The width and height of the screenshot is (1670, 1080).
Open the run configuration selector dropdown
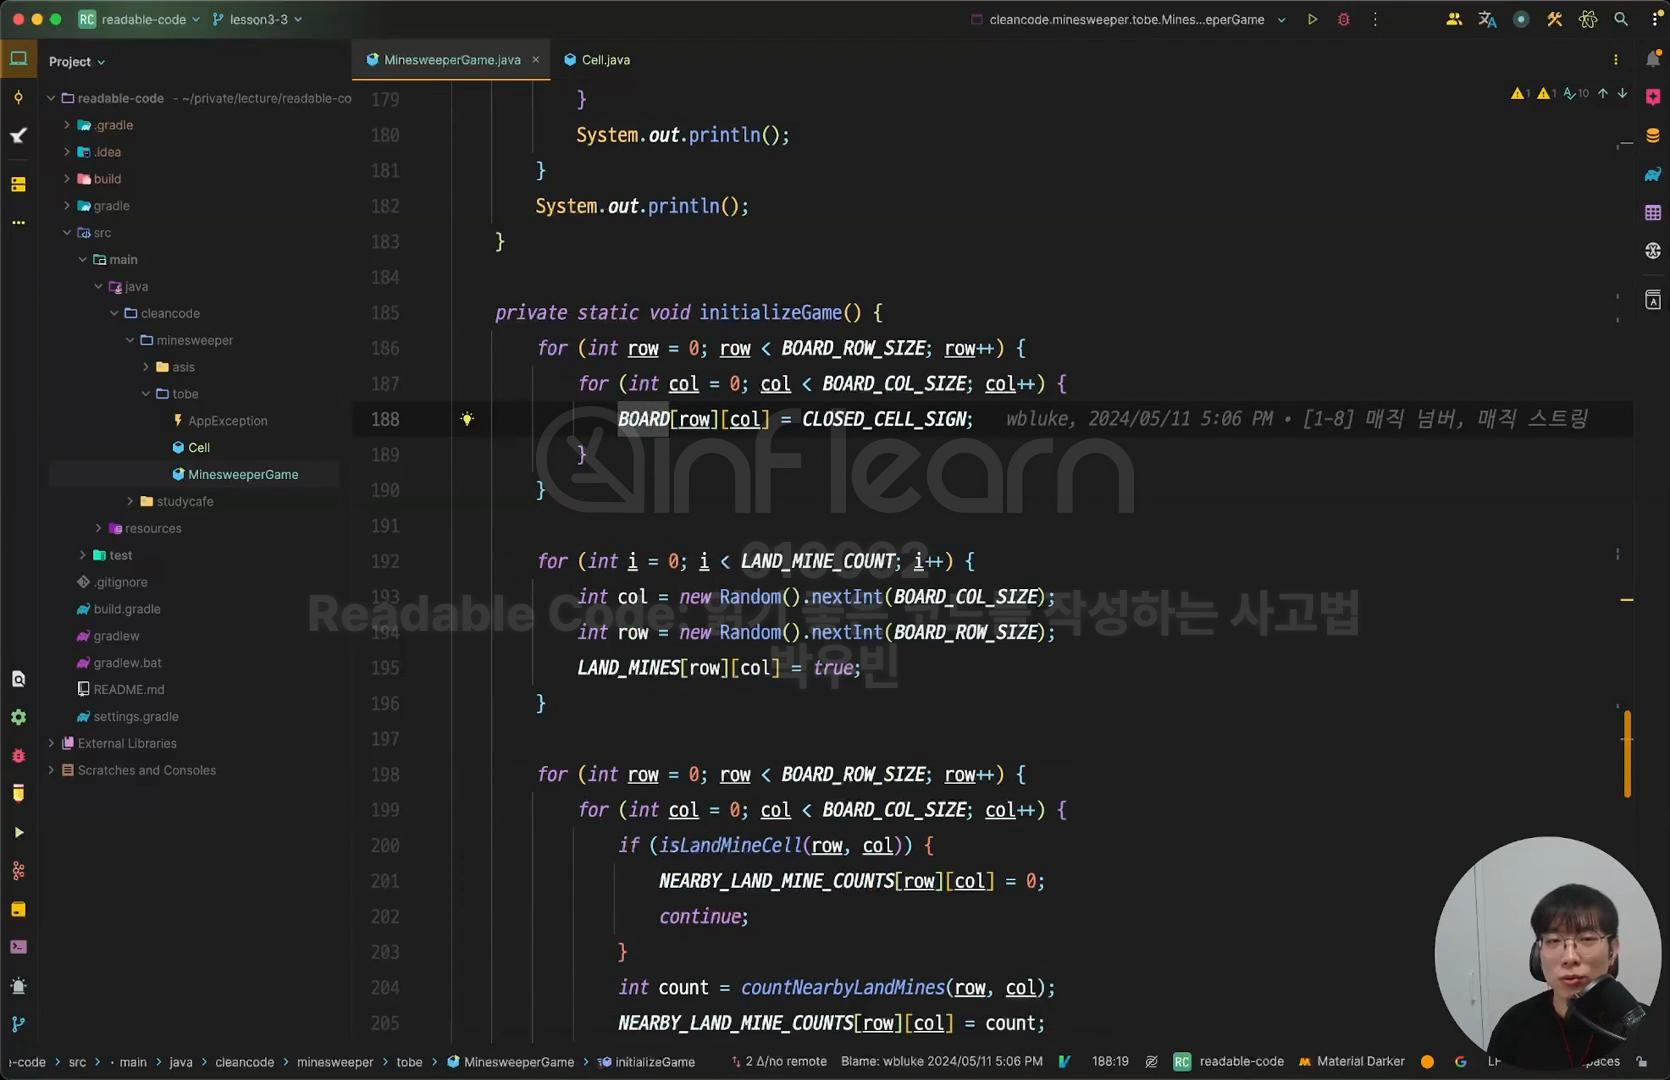1128,19
